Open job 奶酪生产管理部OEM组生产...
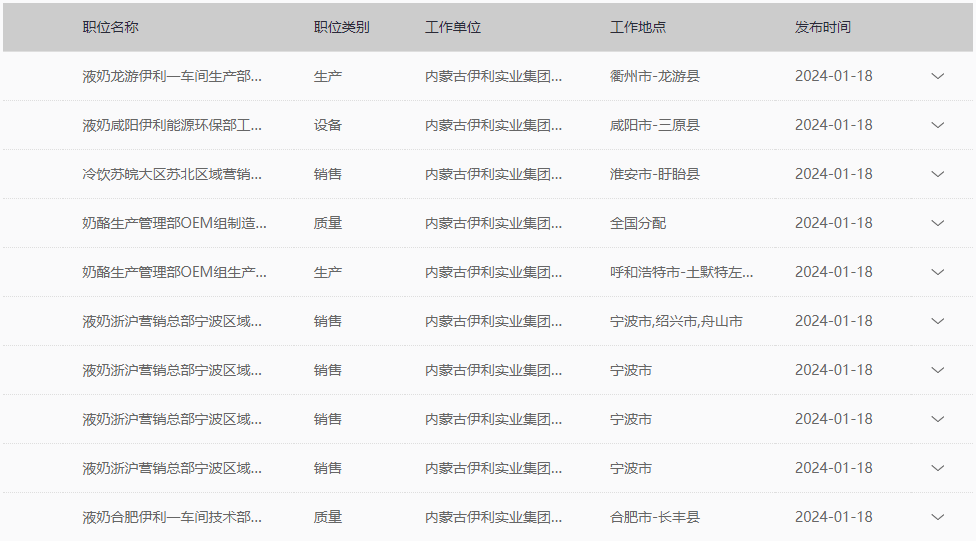976x541 pixels. tap(174, 272)
